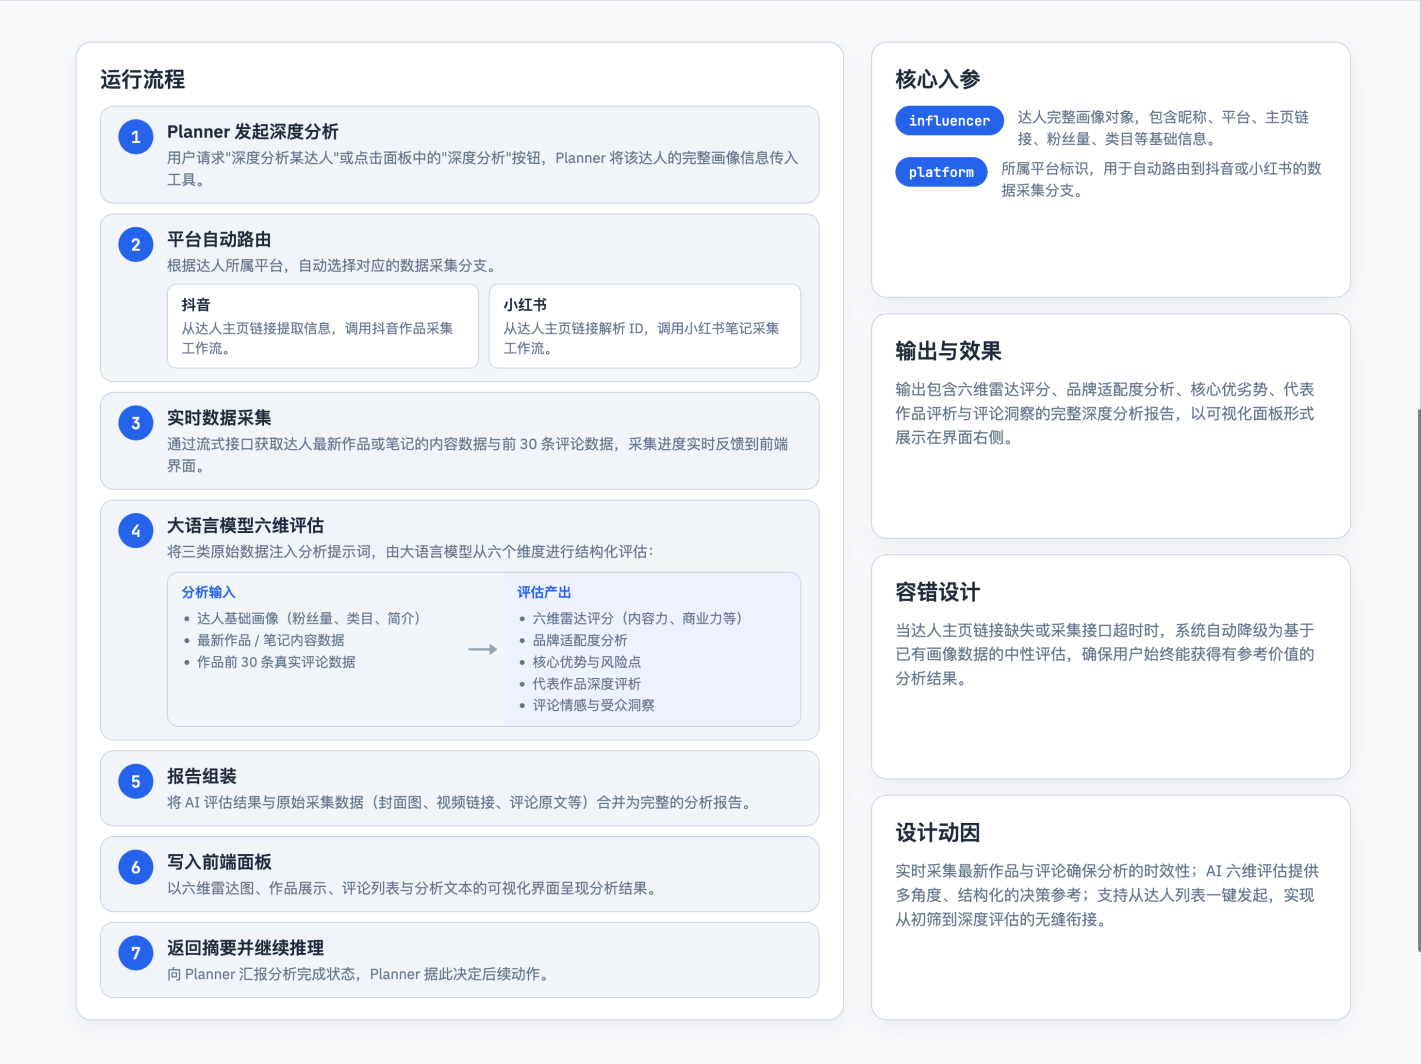The width and height of the screenshot is (1421, 1064).
Task: Click the step 6 icon beside 写入前端面板
Action: tap(135, 867)
